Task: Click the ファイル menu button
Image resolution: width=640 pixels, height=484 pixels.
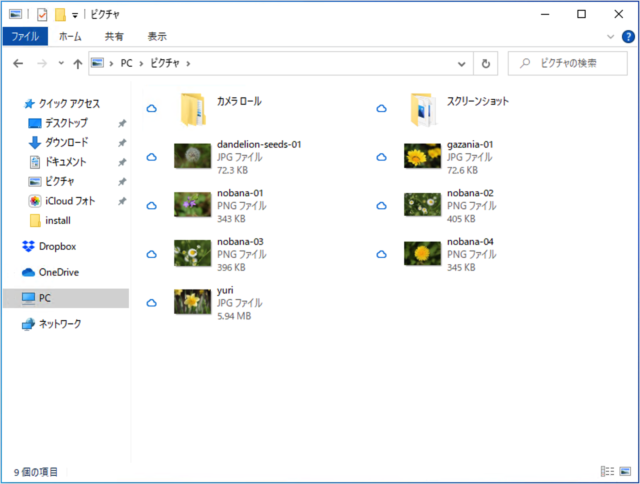Action: pos(25,36)
